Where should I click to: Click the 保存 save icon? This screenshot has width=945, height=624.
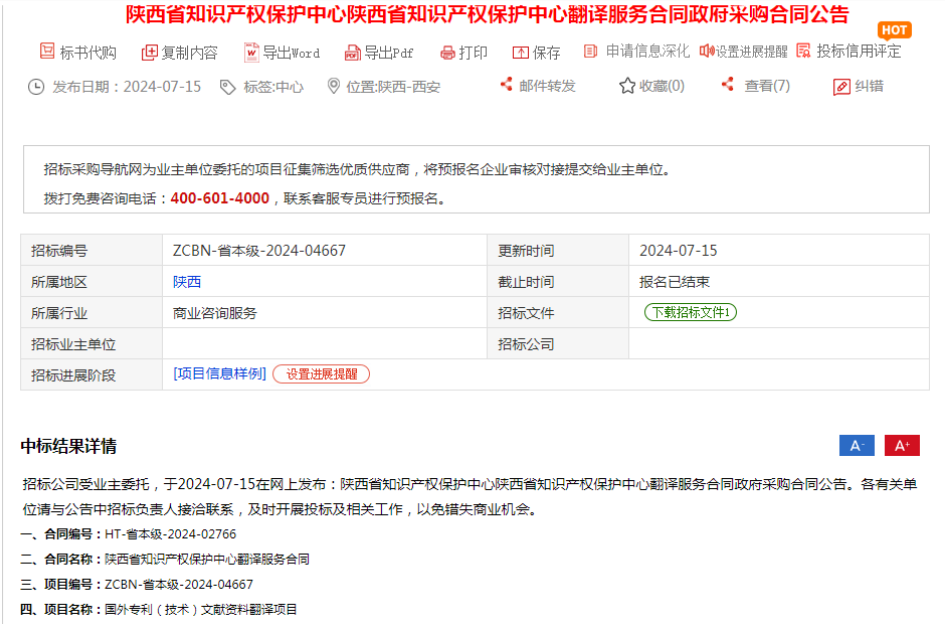pos(520,53)
